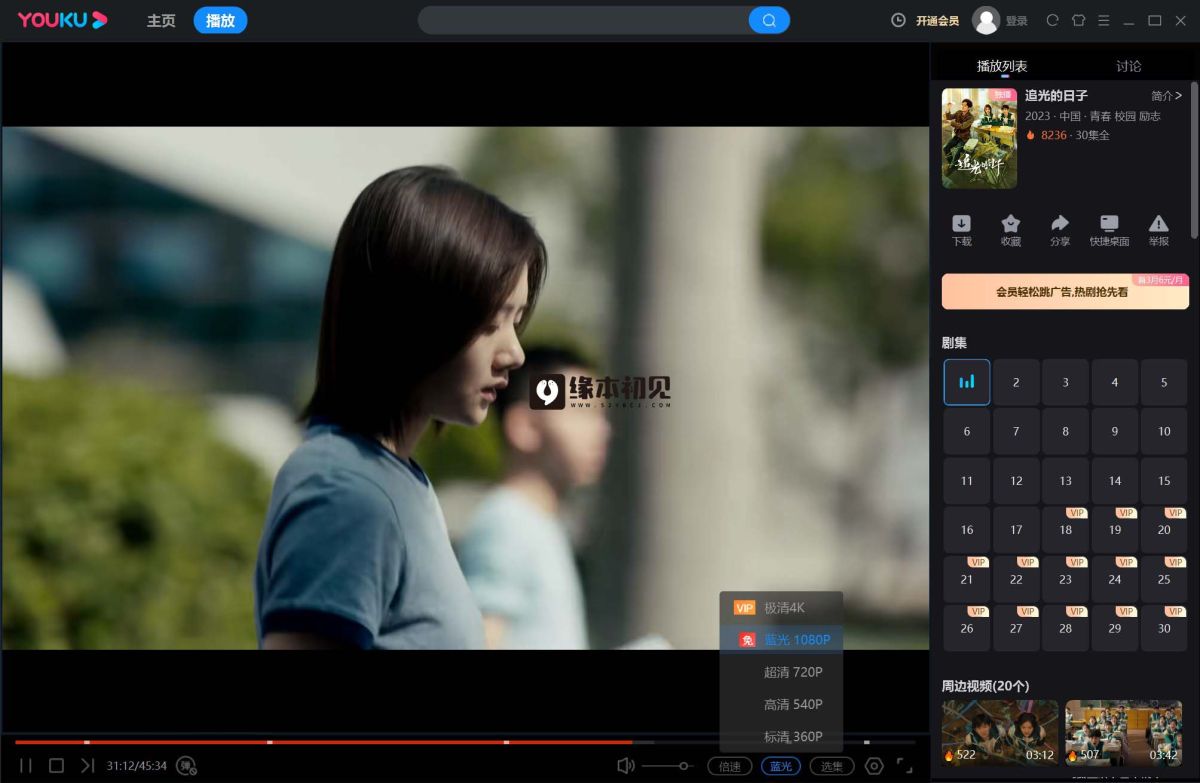The height and width of the screenshot is (783, 1200).
Task: Skip to the next episode
Action: 88,766
